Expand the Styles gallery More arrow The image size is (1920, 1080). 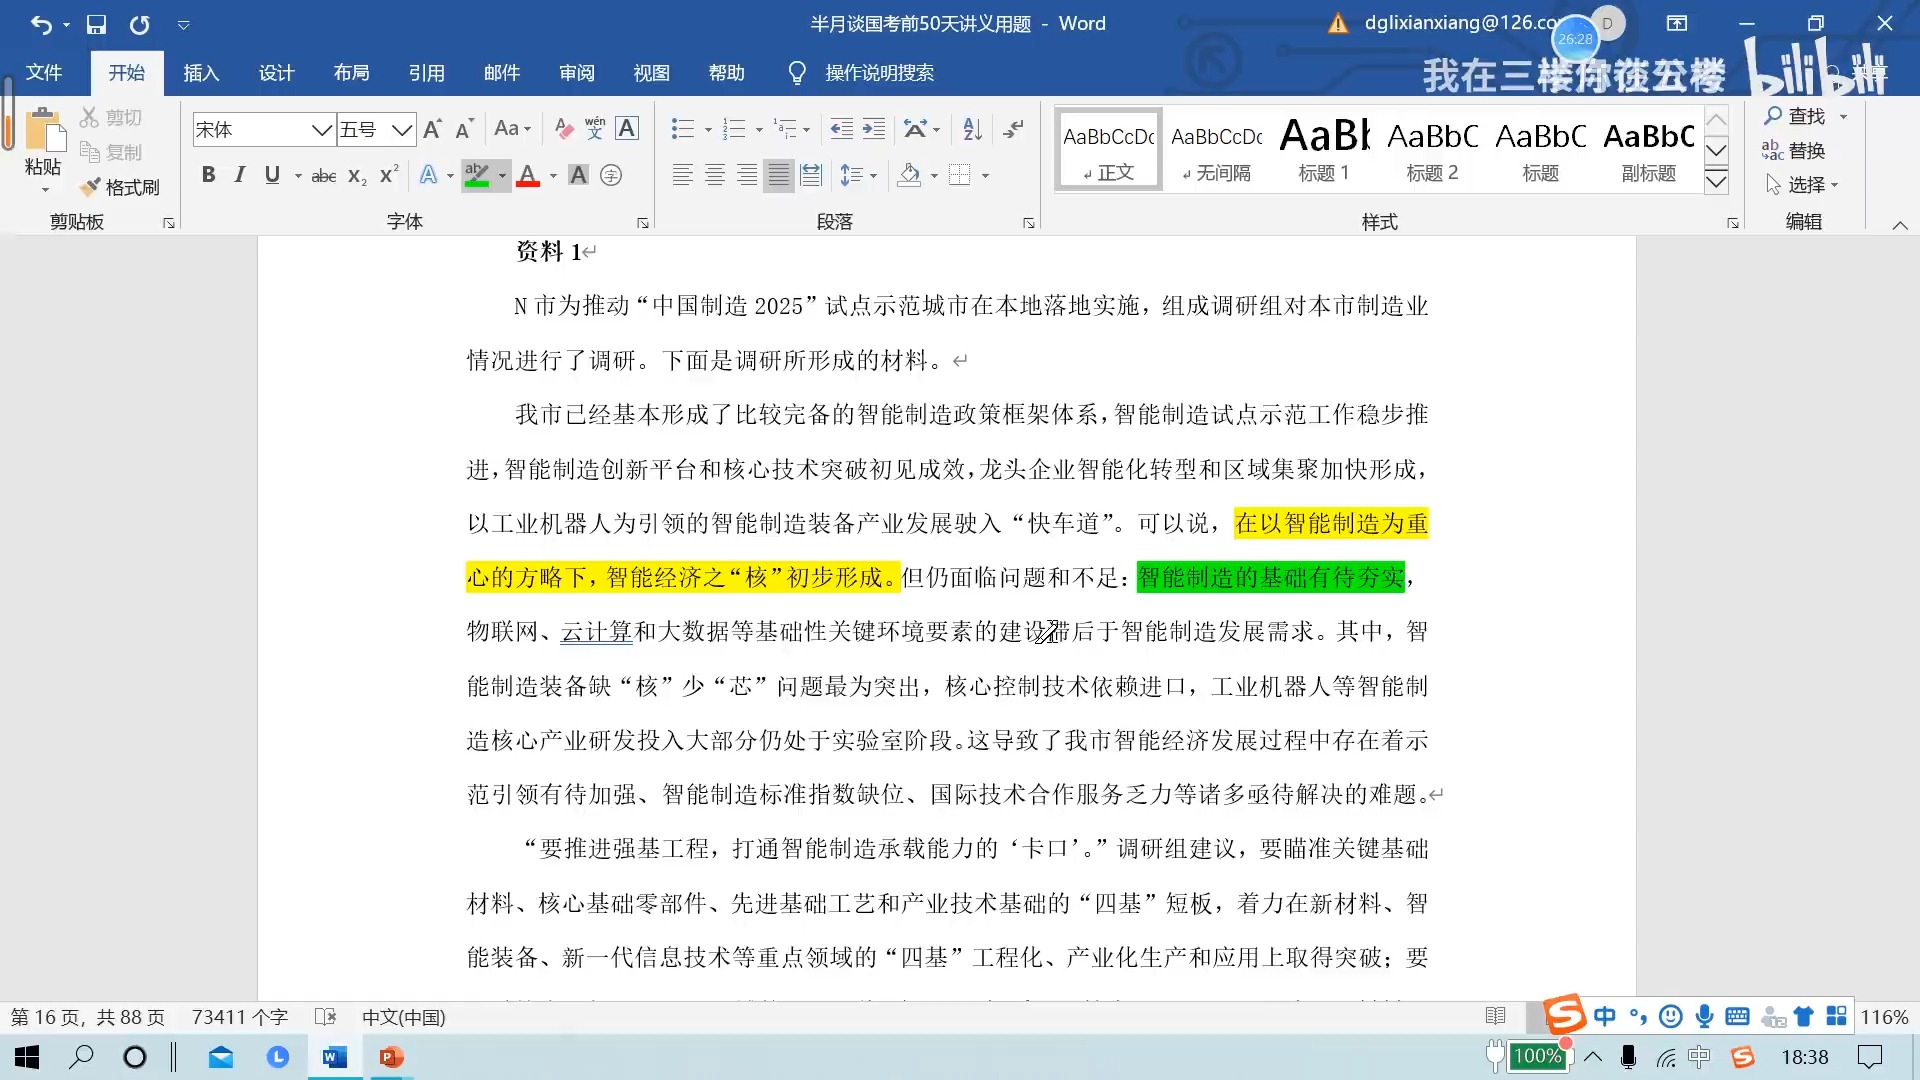[1716, 181]
